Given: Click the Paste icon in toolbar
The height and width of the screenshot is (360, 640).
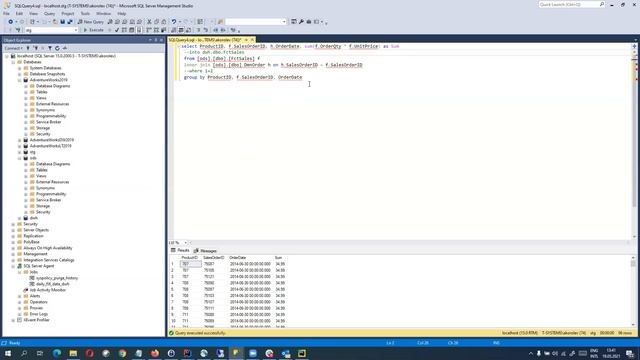Looking at the screenshot, I should tap(164, 22).
